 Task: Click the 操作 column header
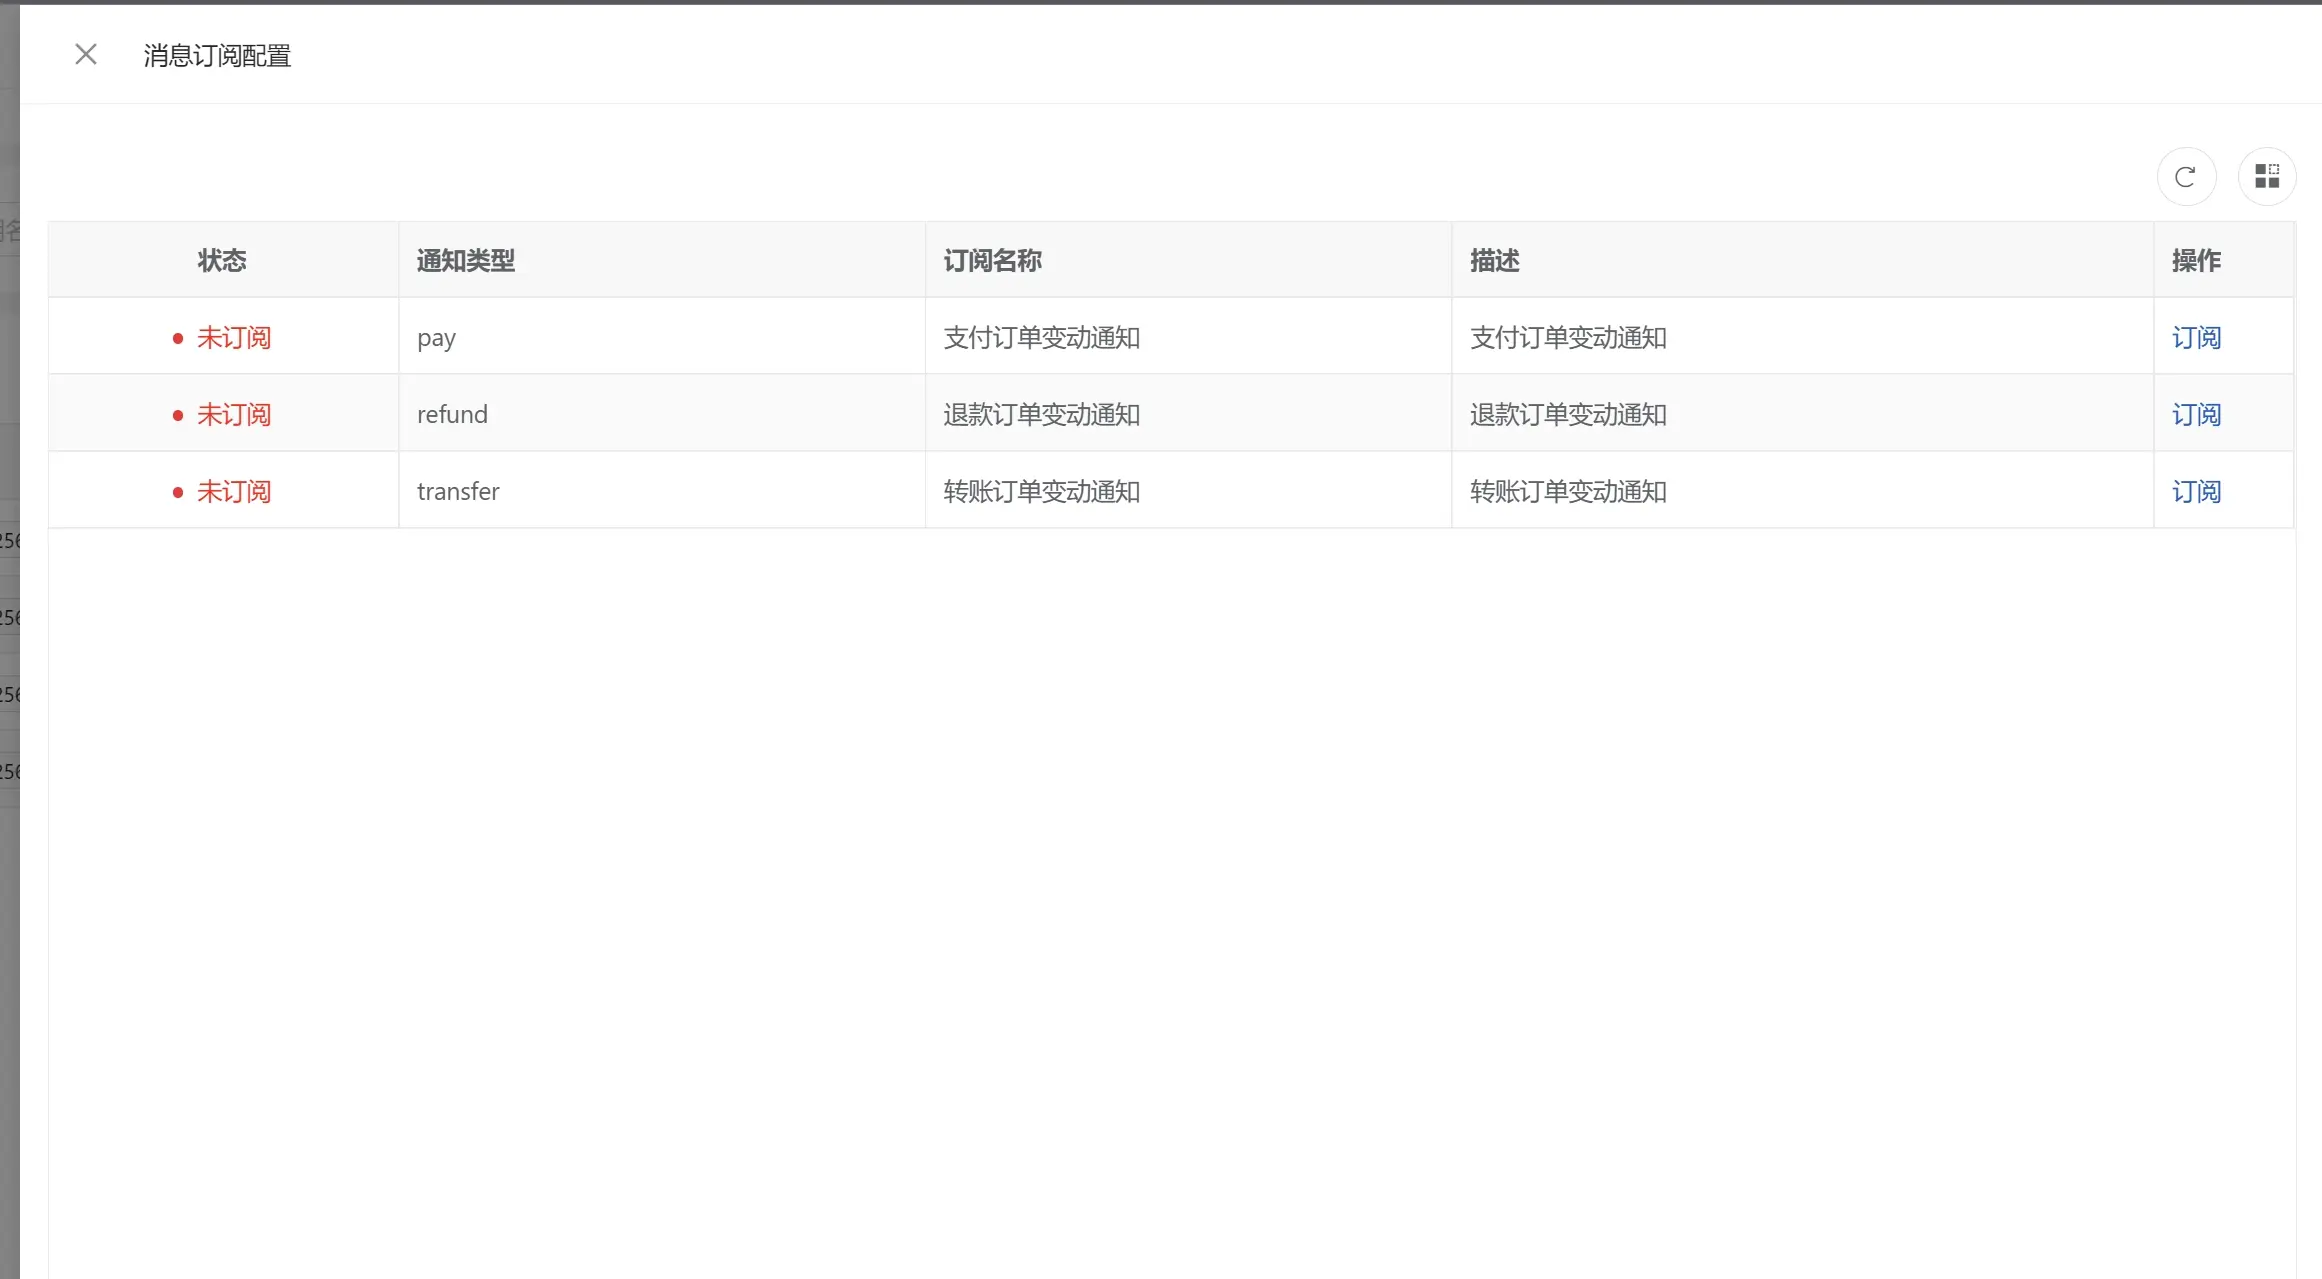[2195, 261]
